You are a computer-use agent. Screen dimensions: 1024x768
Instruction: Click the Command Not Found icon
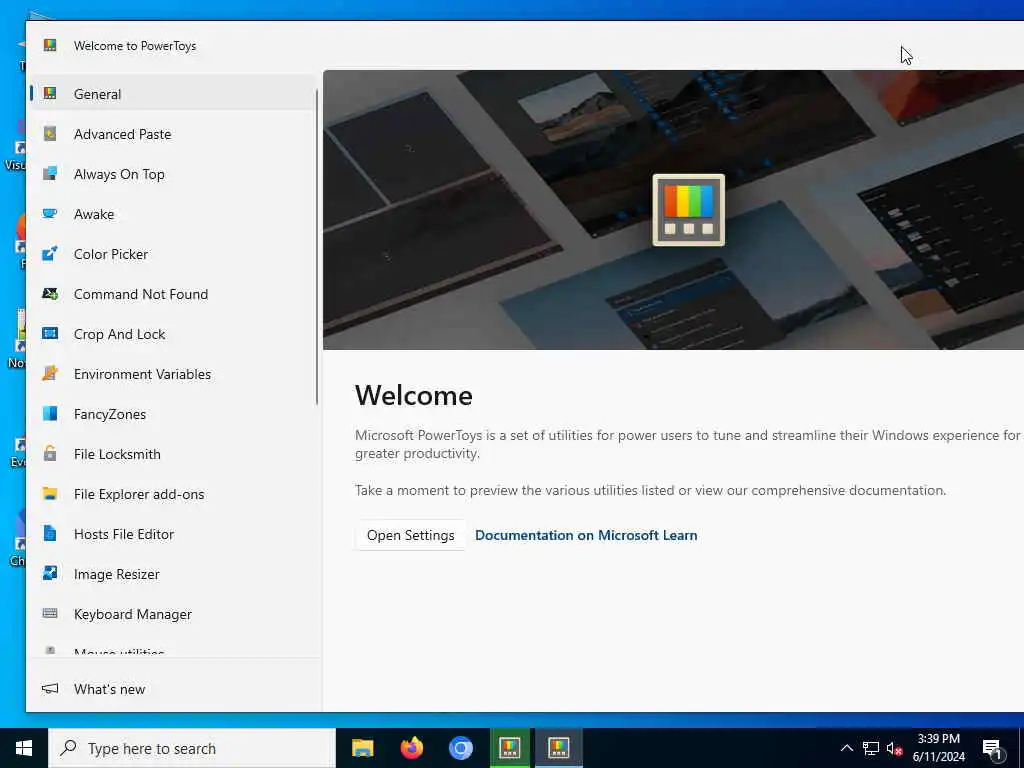point(50,294)
